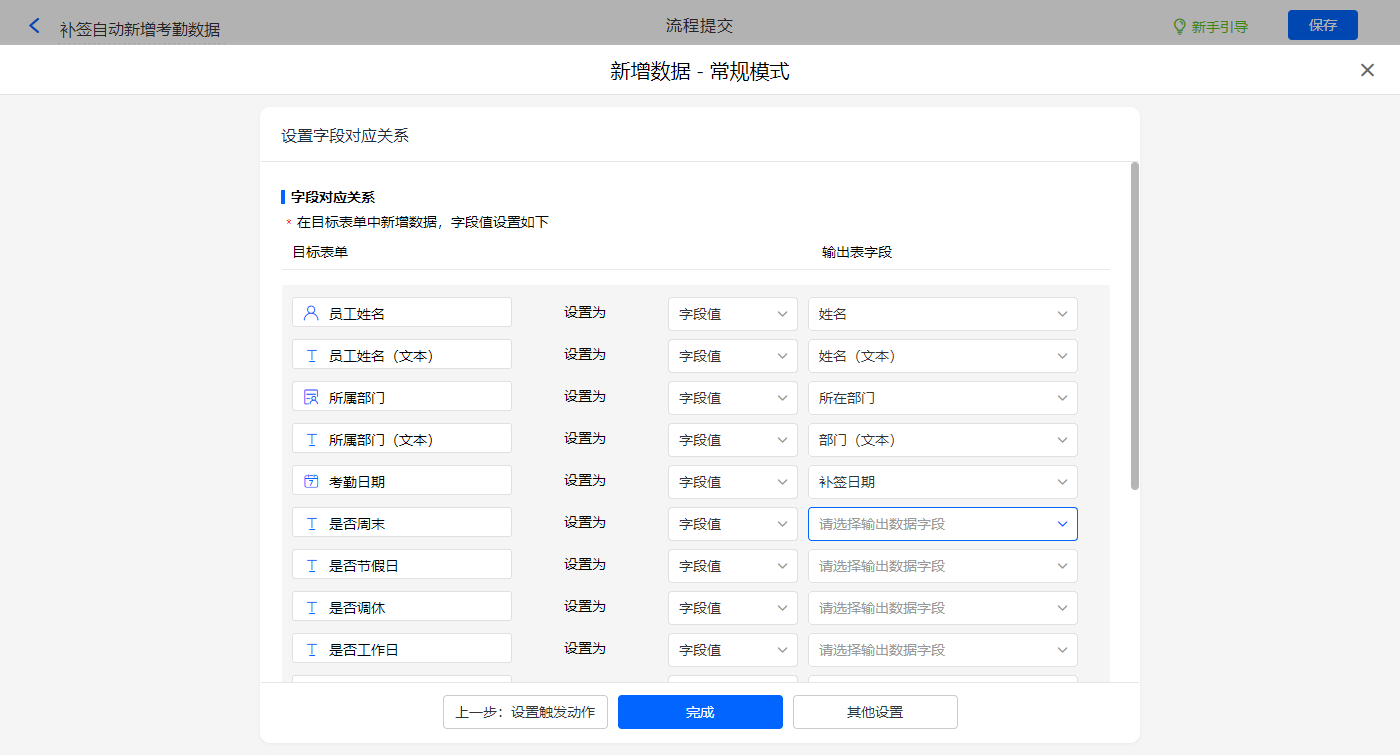Click the department icon beside 所属部门
Viewport: 1400px width, 755px height.
coord(311,397)
